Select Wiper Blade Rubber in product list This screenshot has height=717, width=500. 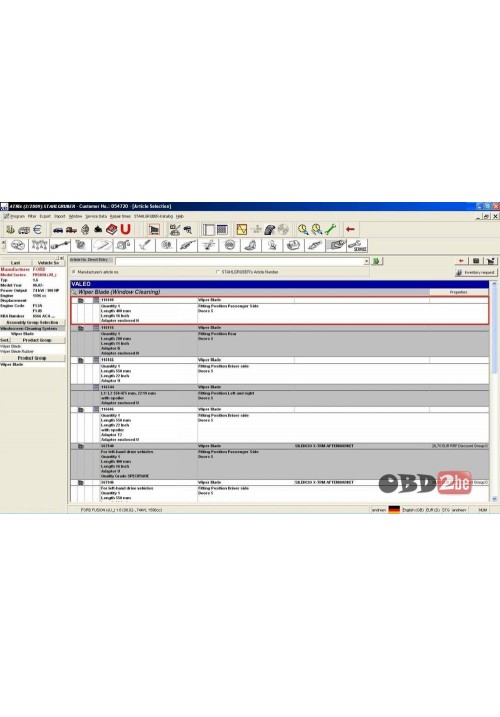pyautogui.click(x=17, y=351)
